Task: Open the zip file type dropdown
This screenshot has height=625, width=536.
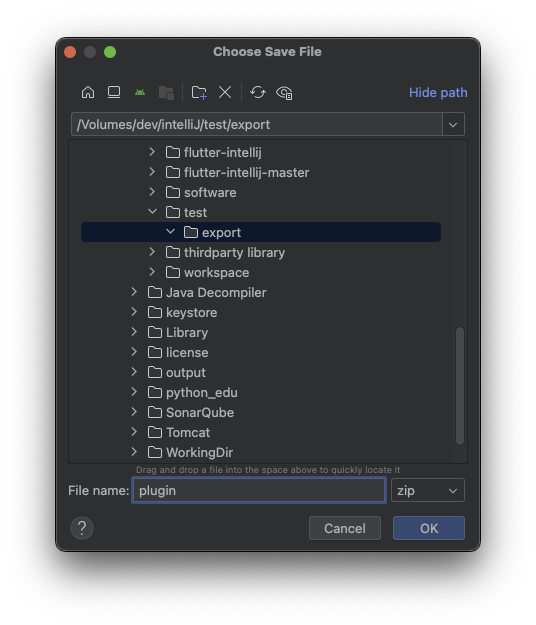Action: (428, 490)
